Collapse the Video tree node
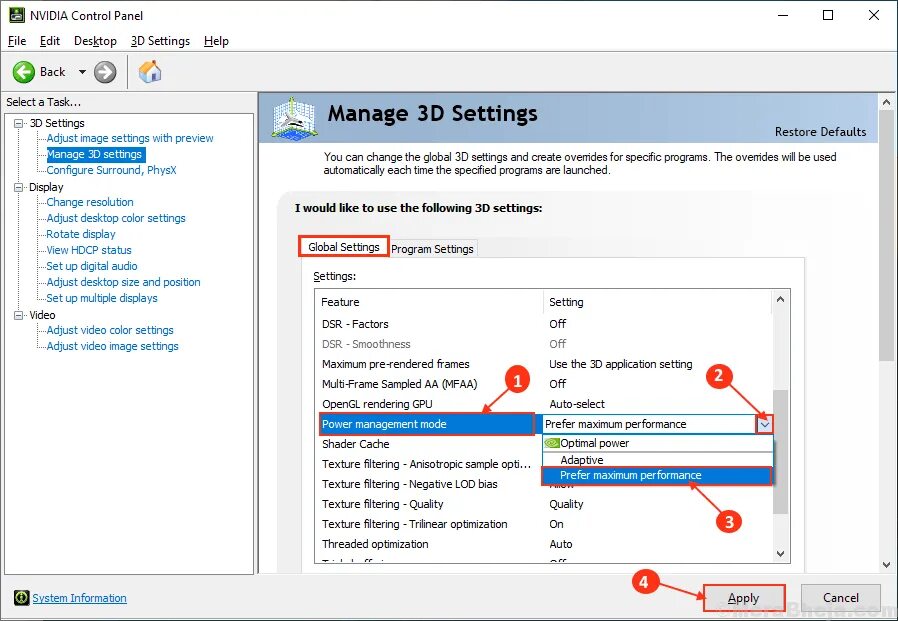Screen dimensions: 898x621 19,315
